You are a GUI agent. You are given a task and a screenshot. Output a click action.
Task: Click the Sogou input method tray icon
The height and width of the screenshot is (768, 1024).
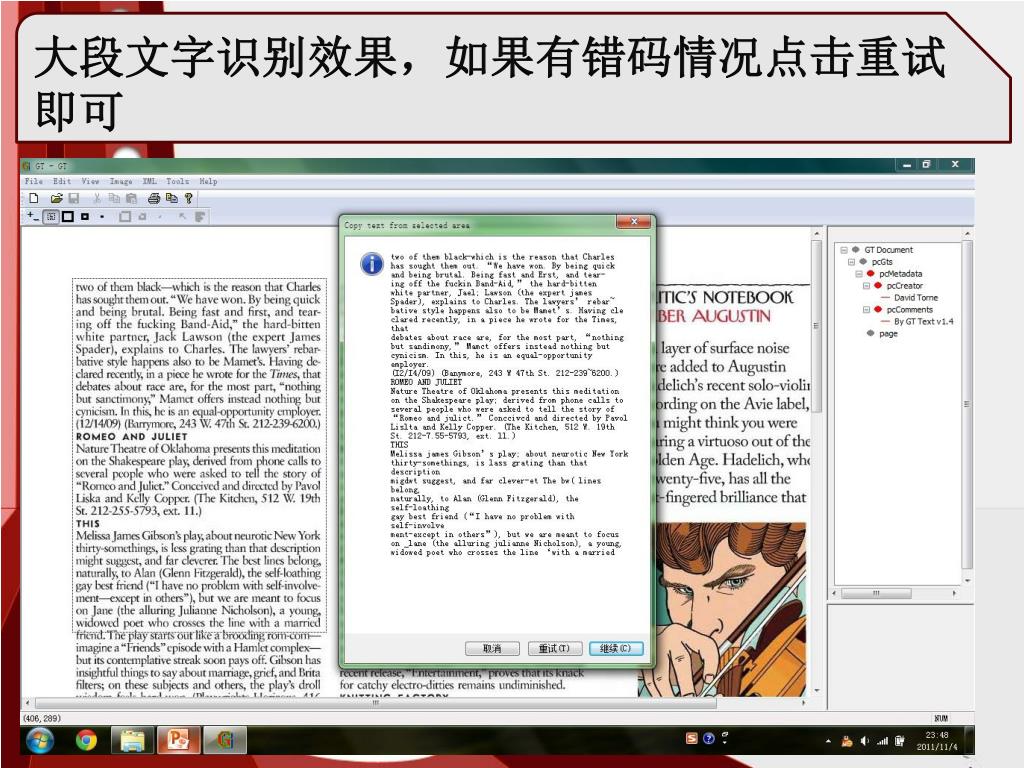pyautogui.click(x=692, y=739)
